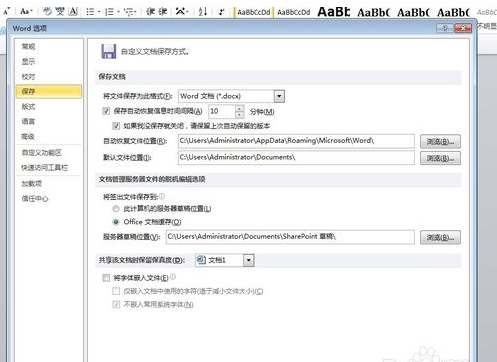Image resolution: width=497 pixels, height=362 pixels.
Task: Click 浏览 button for 默认文件位置
Action: (x=440, y=158)
